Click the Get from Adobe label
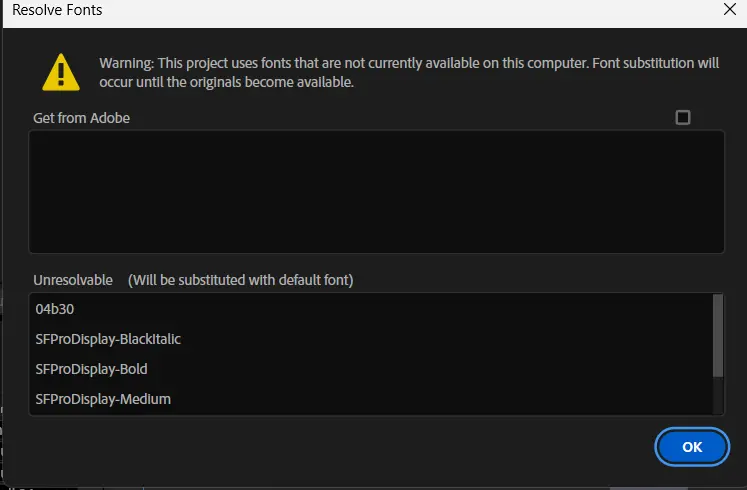747x490 pixels. tap(81, 118)
